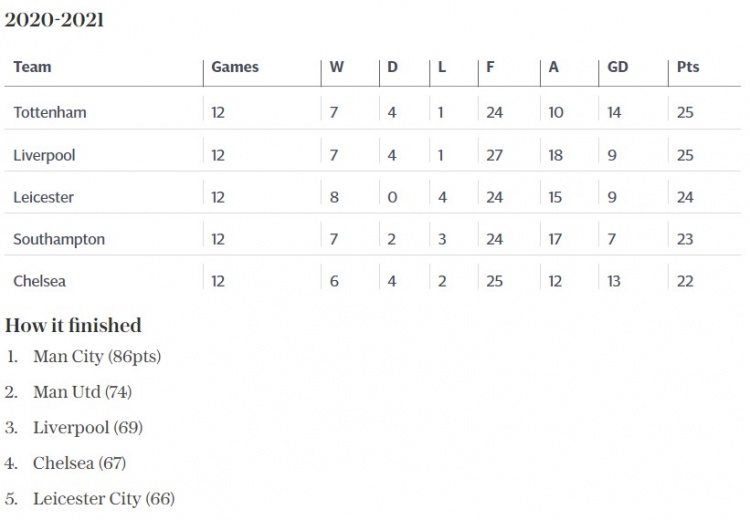
Task: Click the Team column header
Action: click(x=32, y=67)
